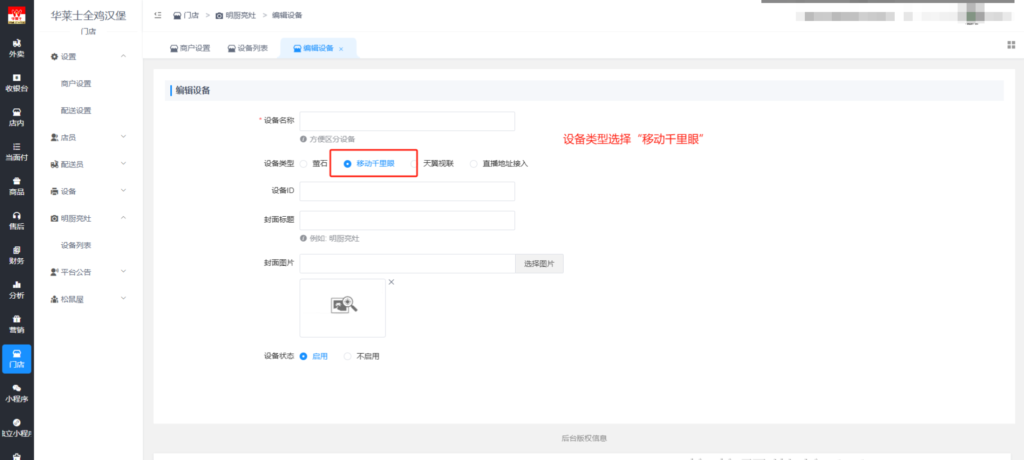Click the brand logo at sidebar top
Viewport: 1024px width, 460px height.
[16, 16]
